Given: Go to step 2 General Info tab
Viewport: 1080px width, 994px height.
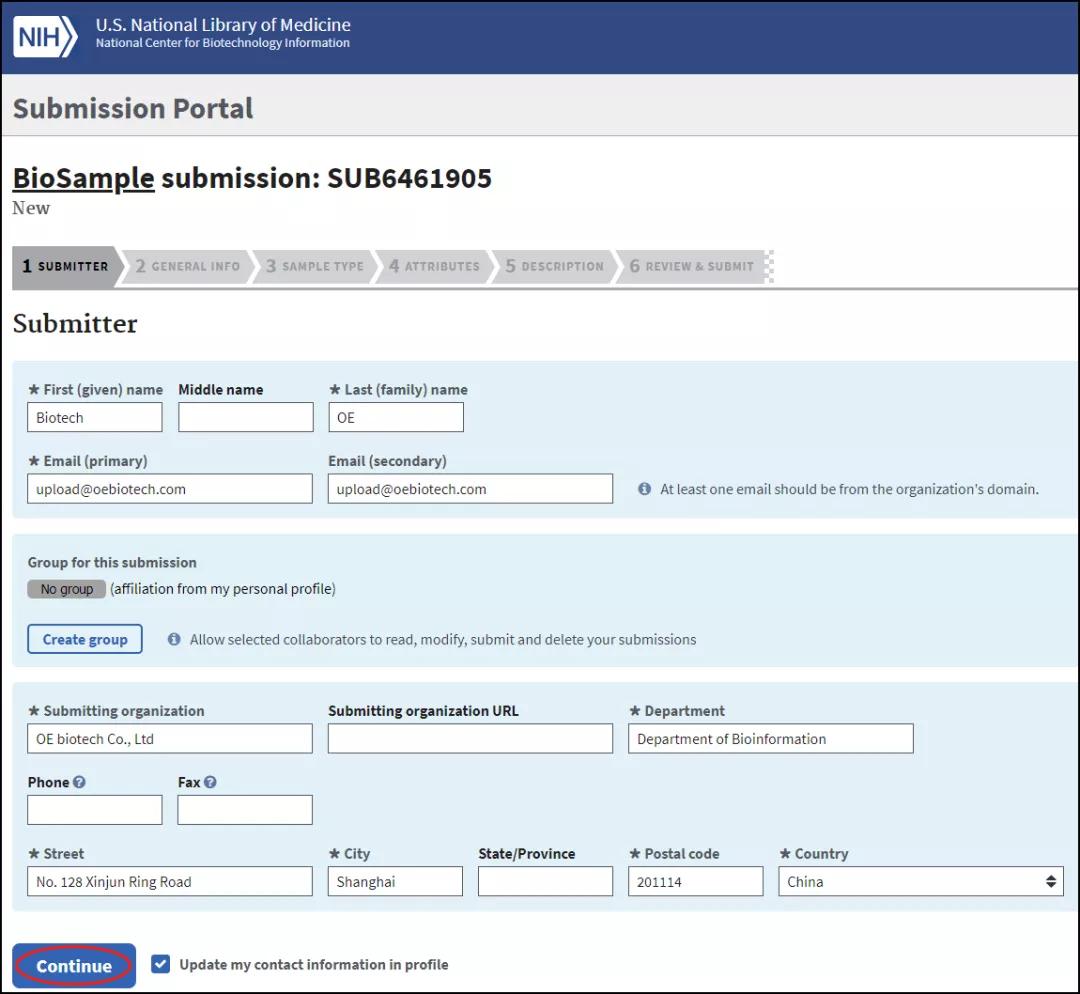Looking at the screenshot, I should [187, 266].
